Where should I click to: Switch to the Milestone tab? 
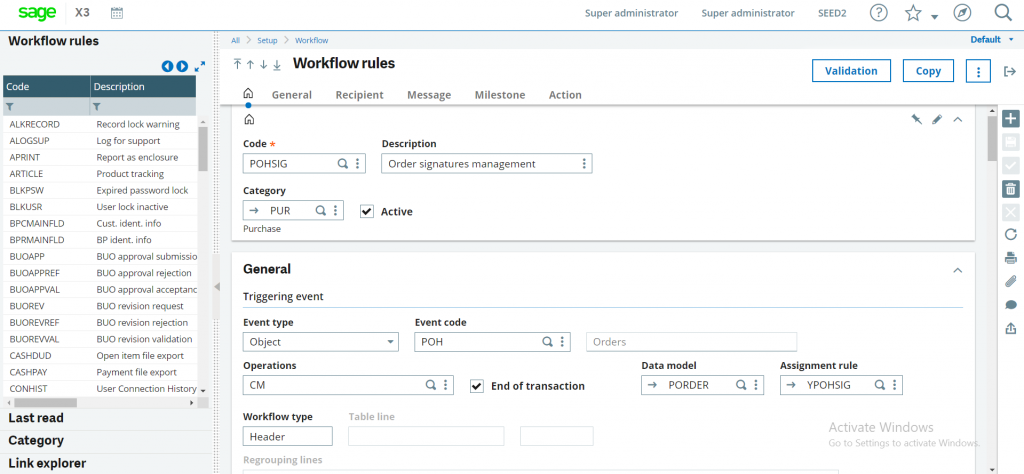500,95
